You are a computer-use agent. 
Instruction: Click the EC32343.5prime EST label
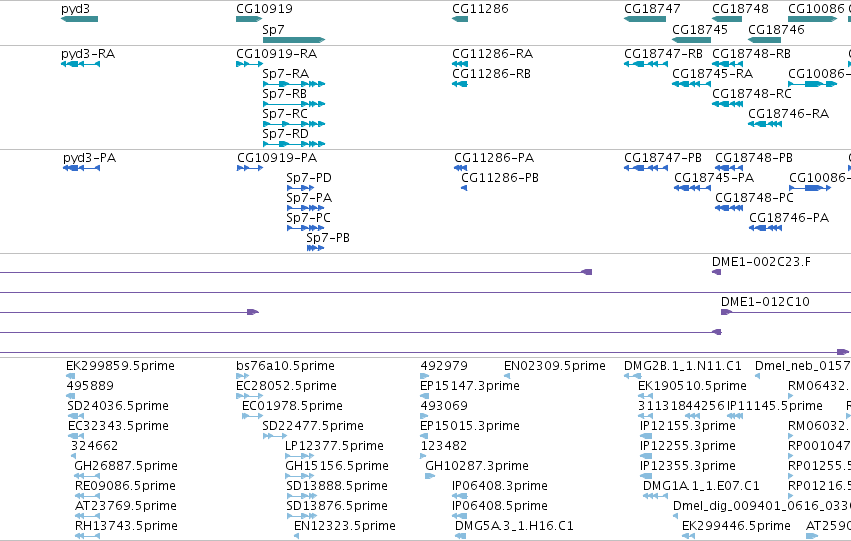coord(118,426)
